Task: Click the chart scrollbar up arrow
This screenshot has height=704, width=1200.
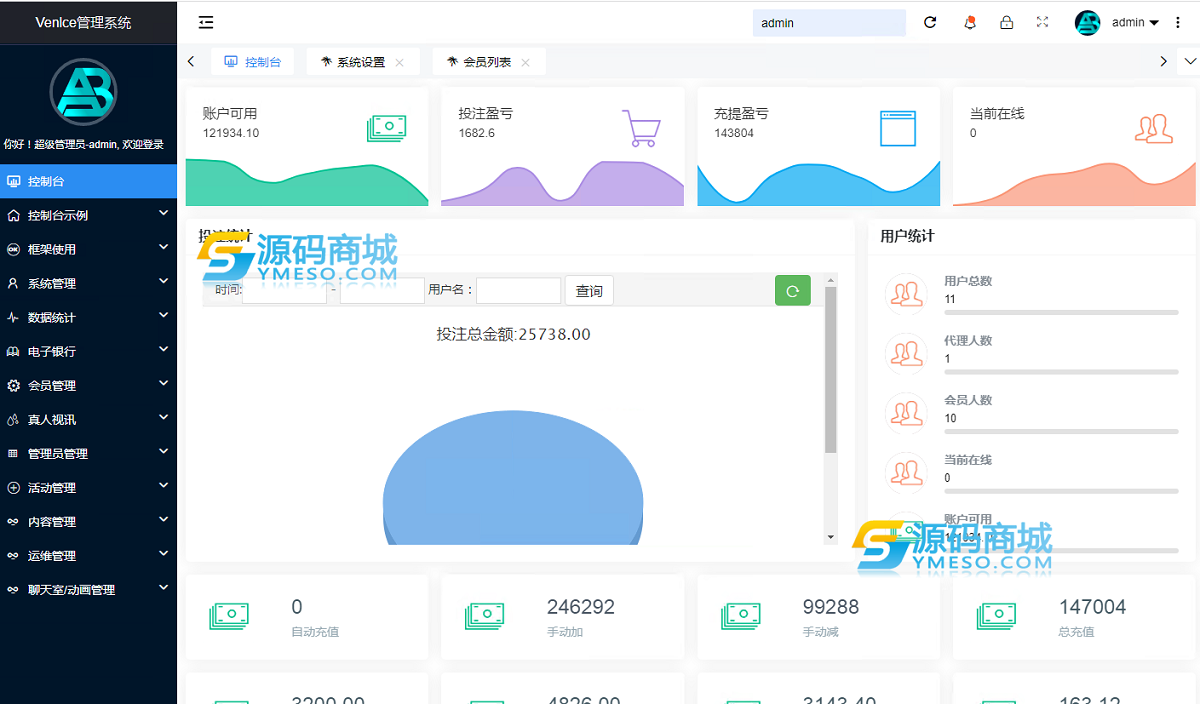Action: (830, 279)
